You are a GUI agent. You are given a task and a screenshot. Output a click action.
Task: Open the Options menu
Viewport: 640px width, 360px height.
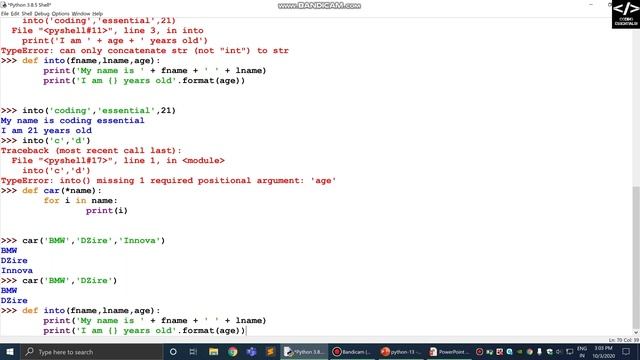[x=60, y=13]
